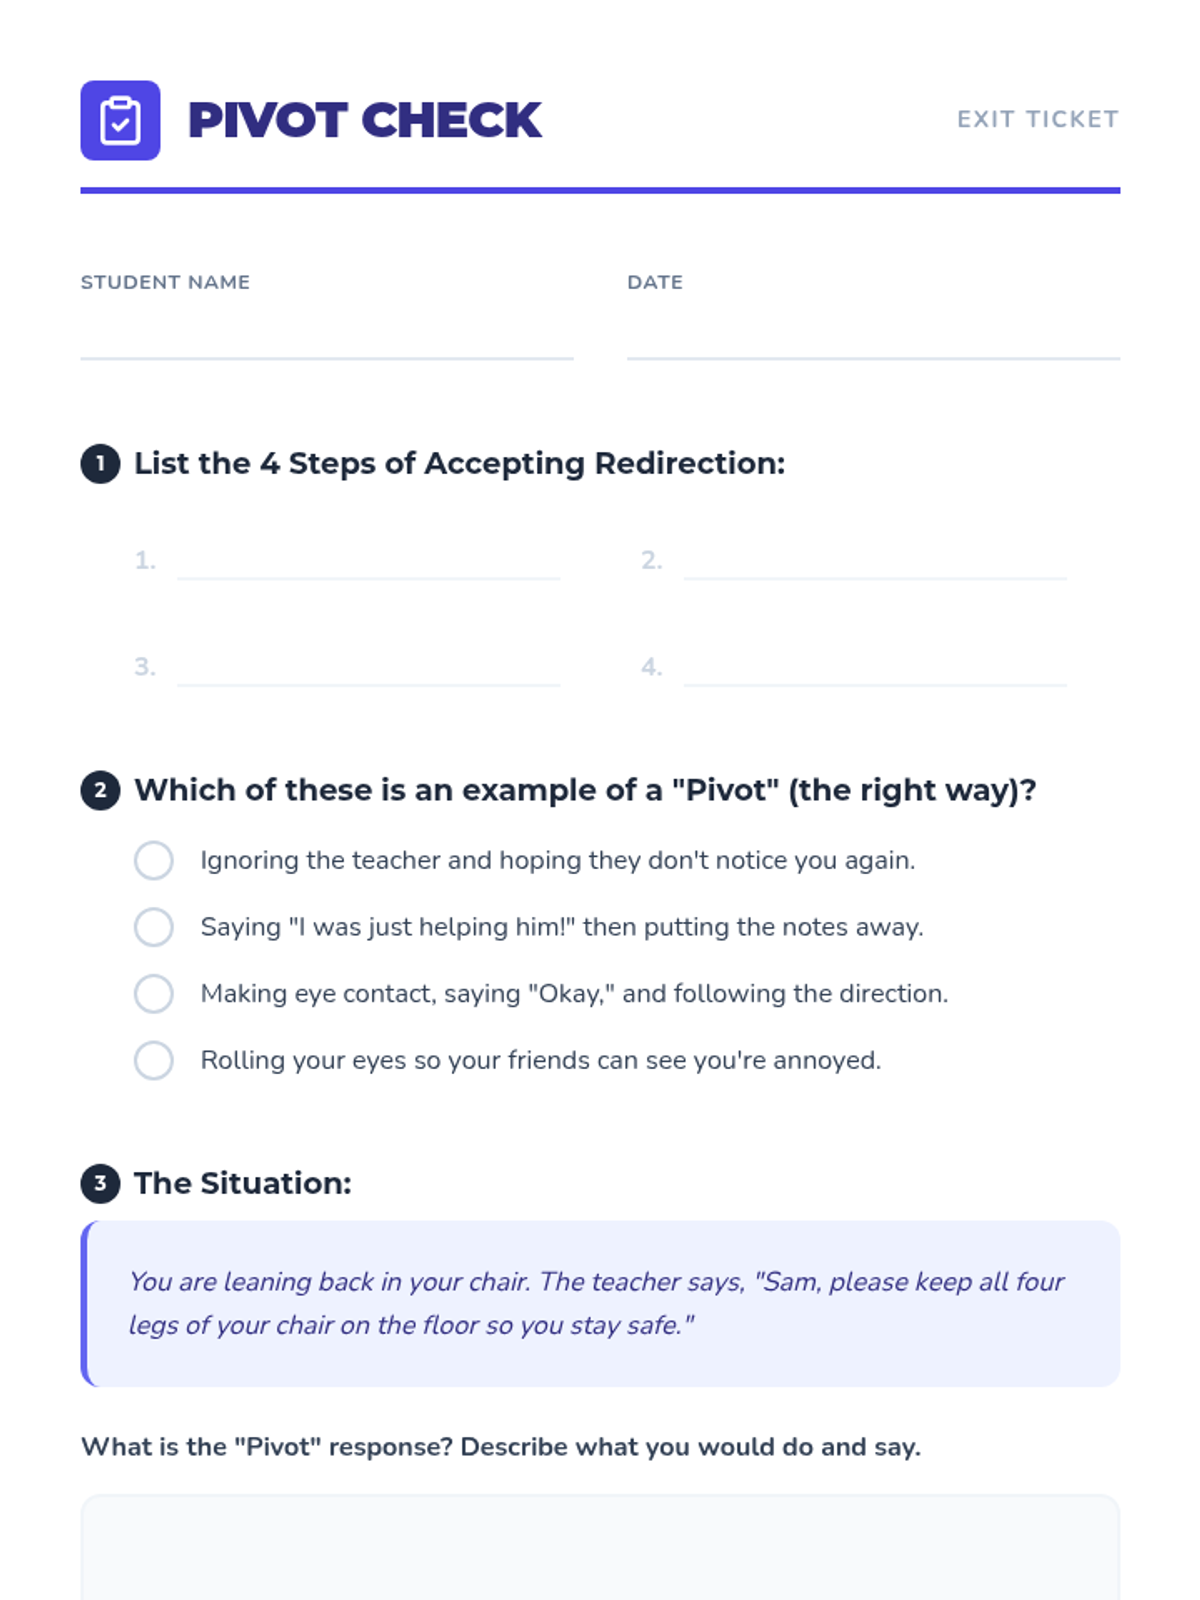Select 'Ignoring the teacher' radio option
Viewport: 1200px width, 1600px height.
click(154, 861)
